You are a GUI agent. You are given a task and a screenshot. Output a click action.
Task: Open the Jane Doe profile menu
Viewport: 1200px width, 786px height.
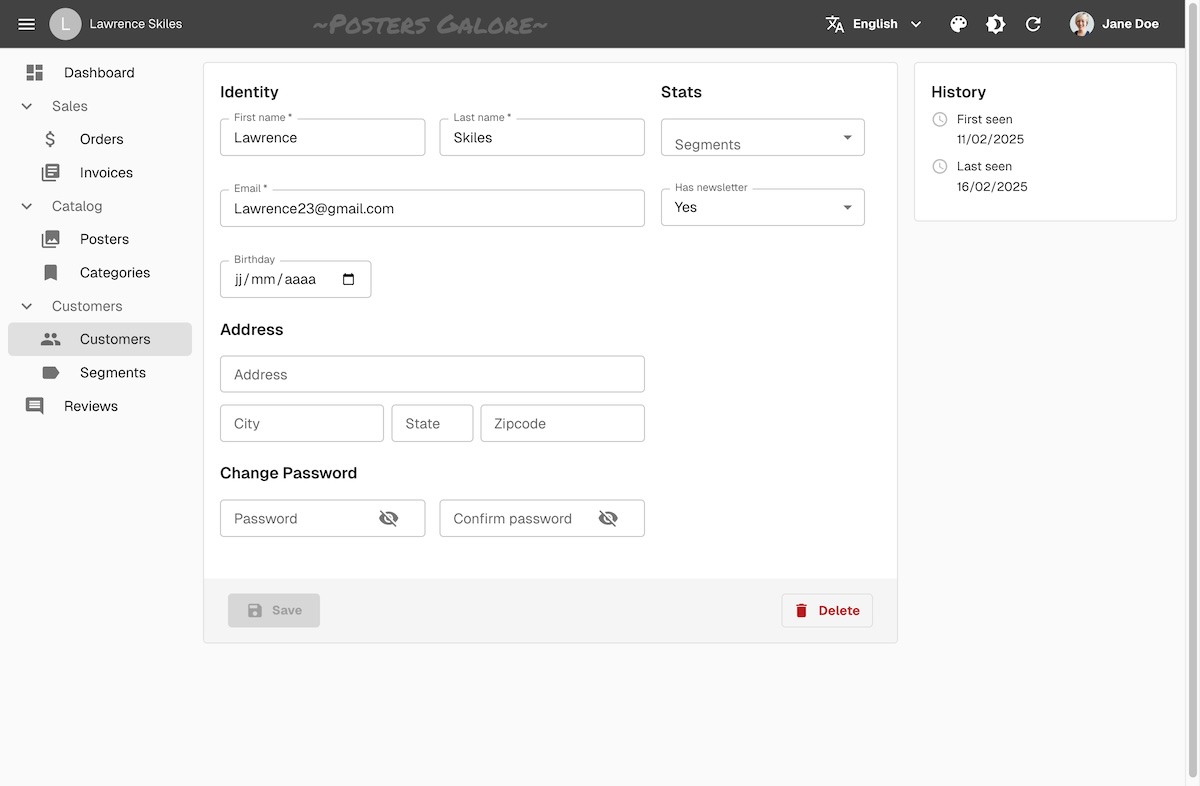click(1114, 23)
